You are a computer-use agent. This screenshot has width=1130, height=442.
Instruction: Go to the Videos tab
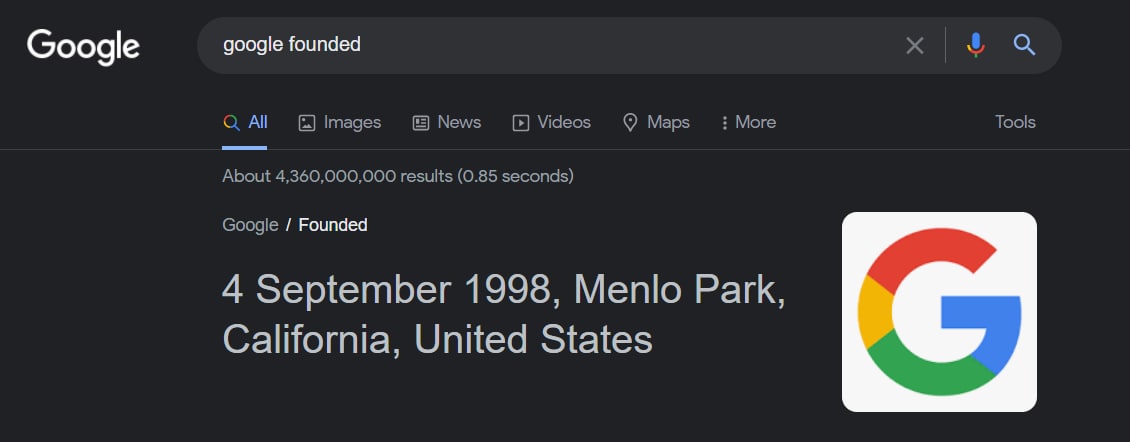551,123
